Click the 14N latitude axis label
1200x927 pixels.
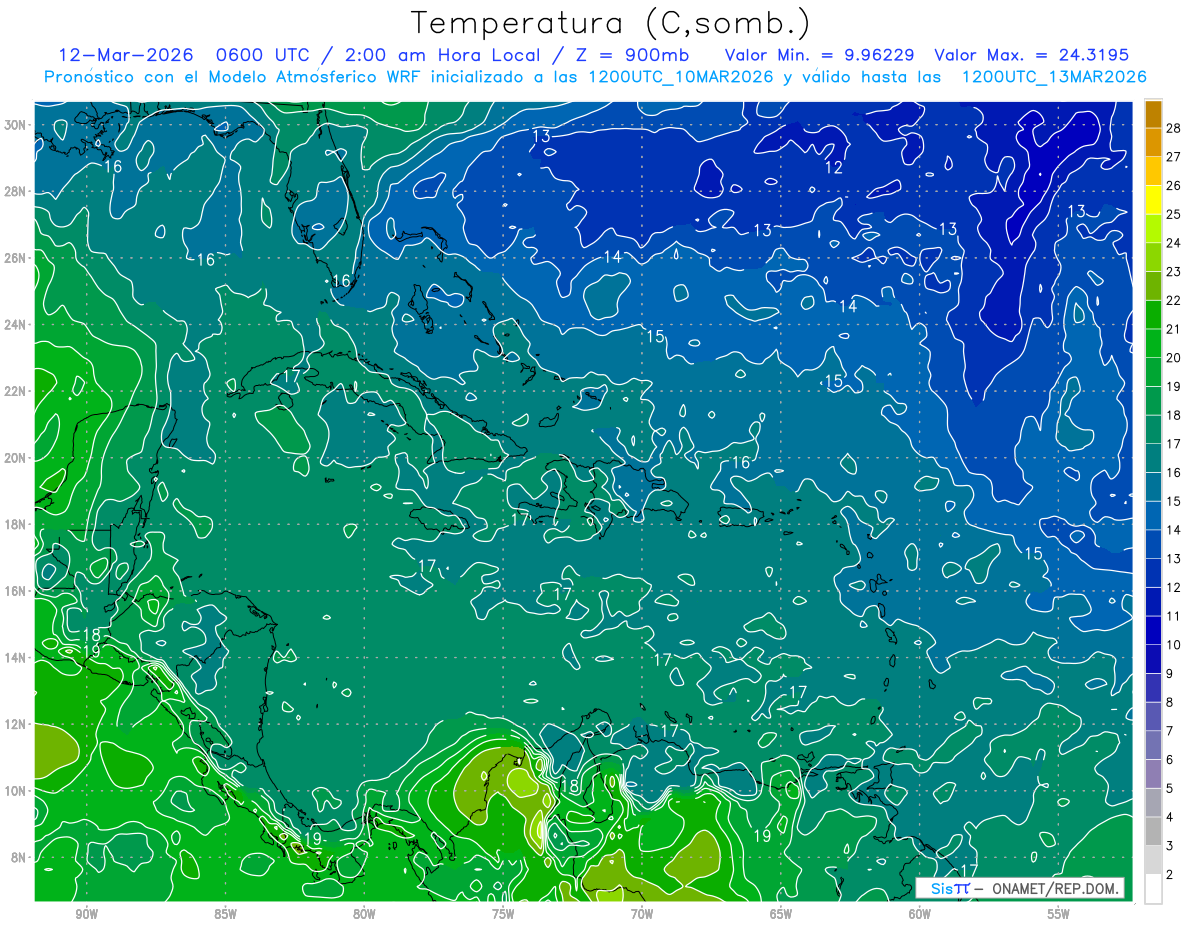[14, 658]
